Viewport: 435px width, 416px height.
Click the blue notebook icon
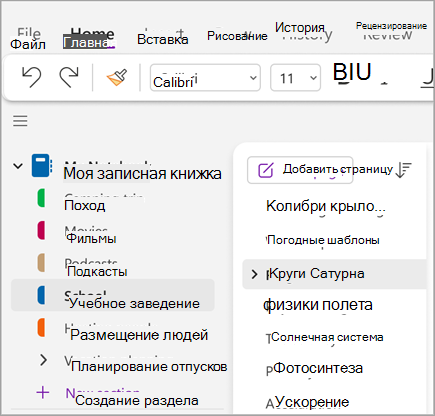coord(42,165)
